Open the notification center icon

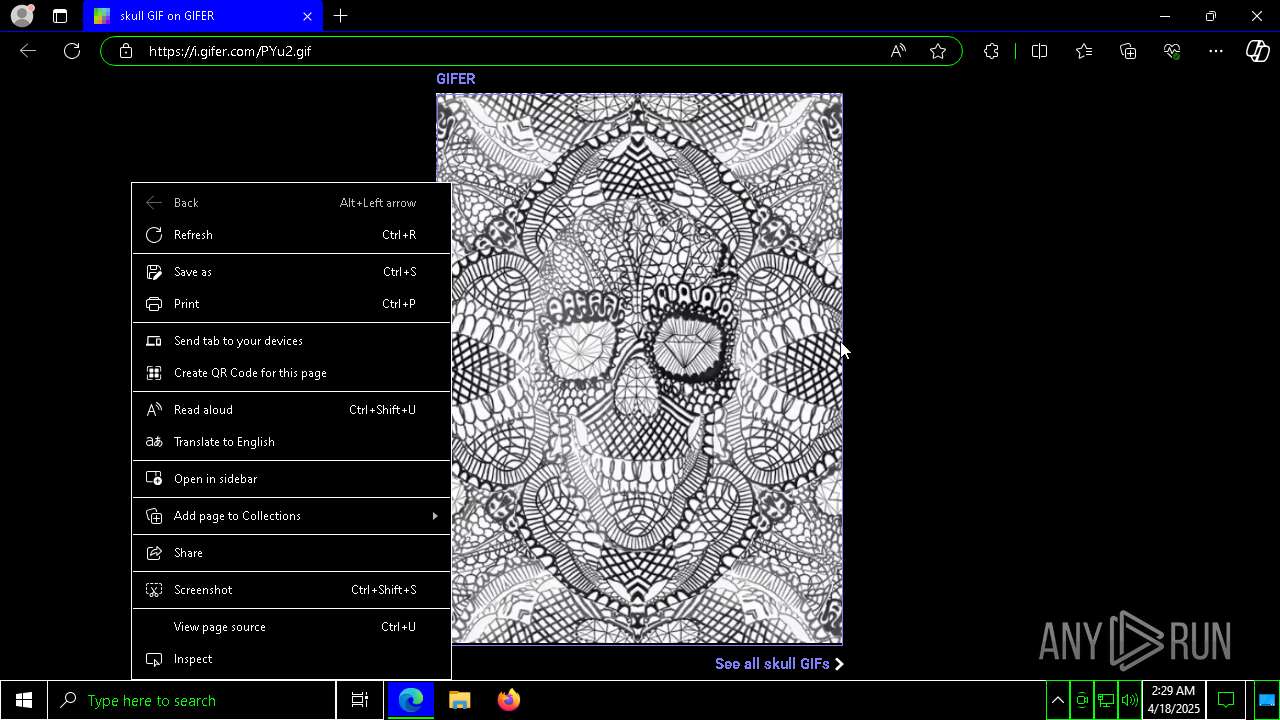click(x=1226, y=700)
